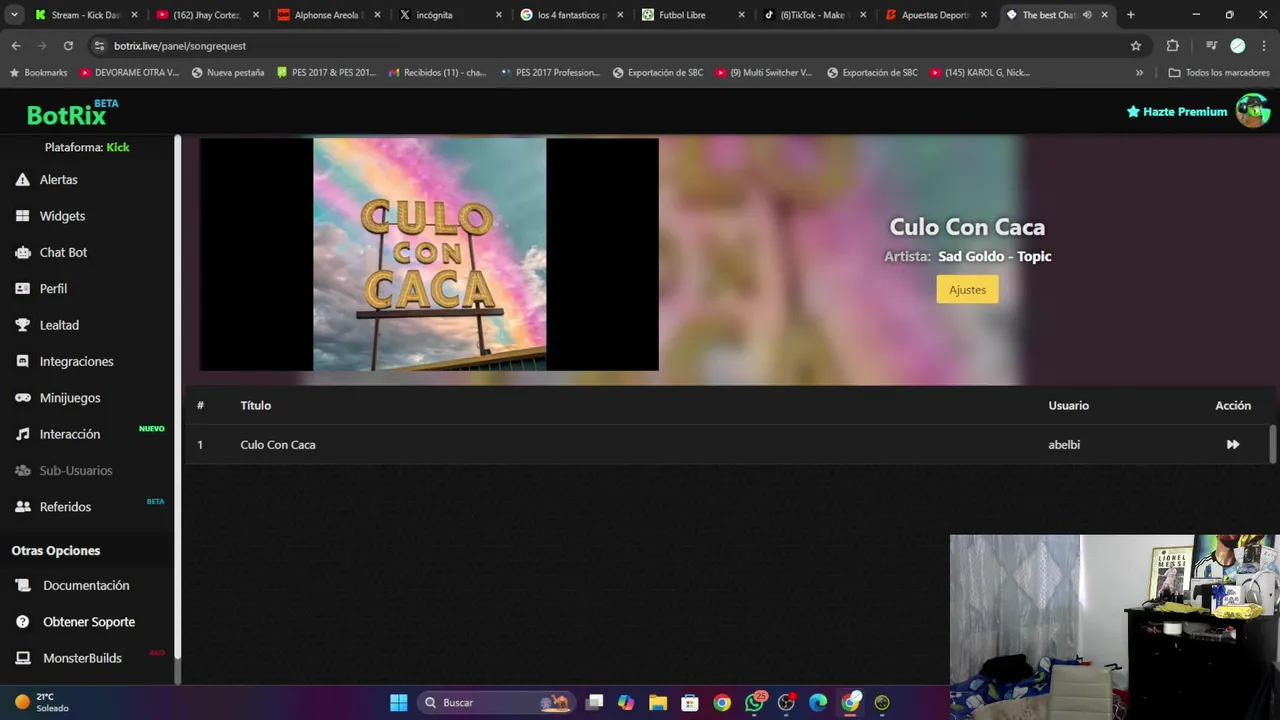Skip song Culo Con Caca

point(1232,445)
